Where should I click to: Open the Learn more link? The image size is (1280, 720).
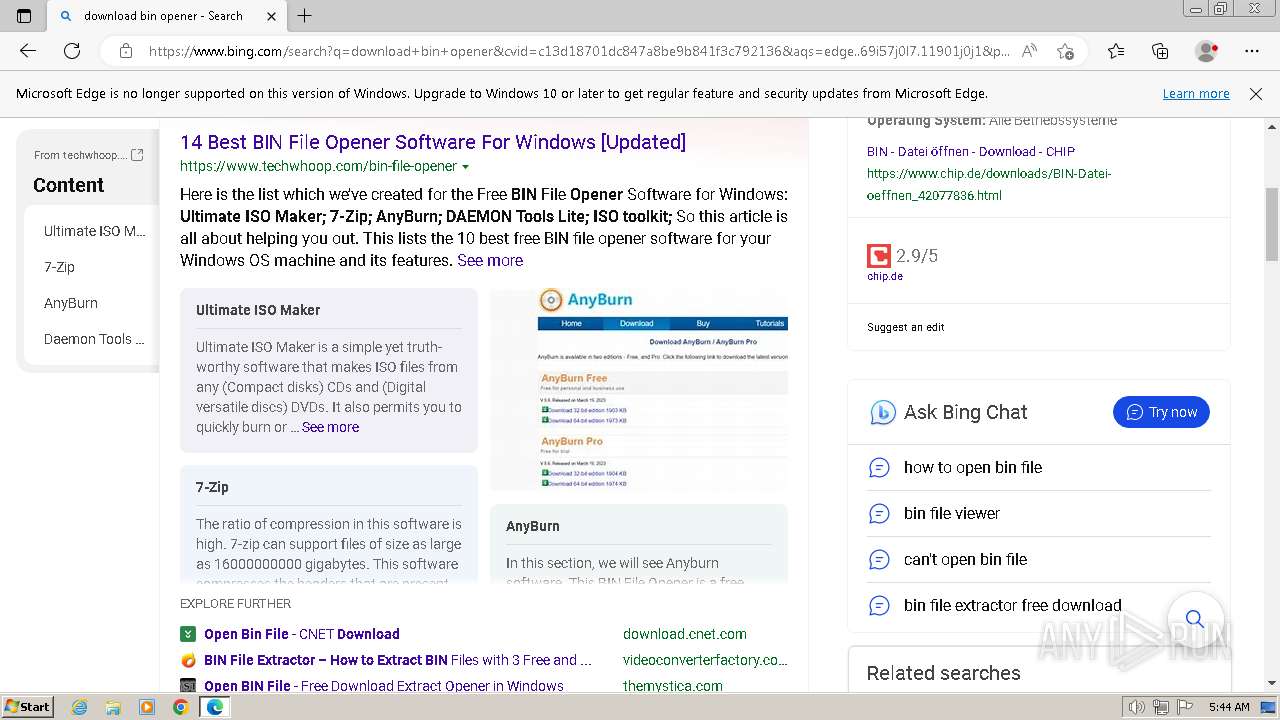pos(1196,94)
